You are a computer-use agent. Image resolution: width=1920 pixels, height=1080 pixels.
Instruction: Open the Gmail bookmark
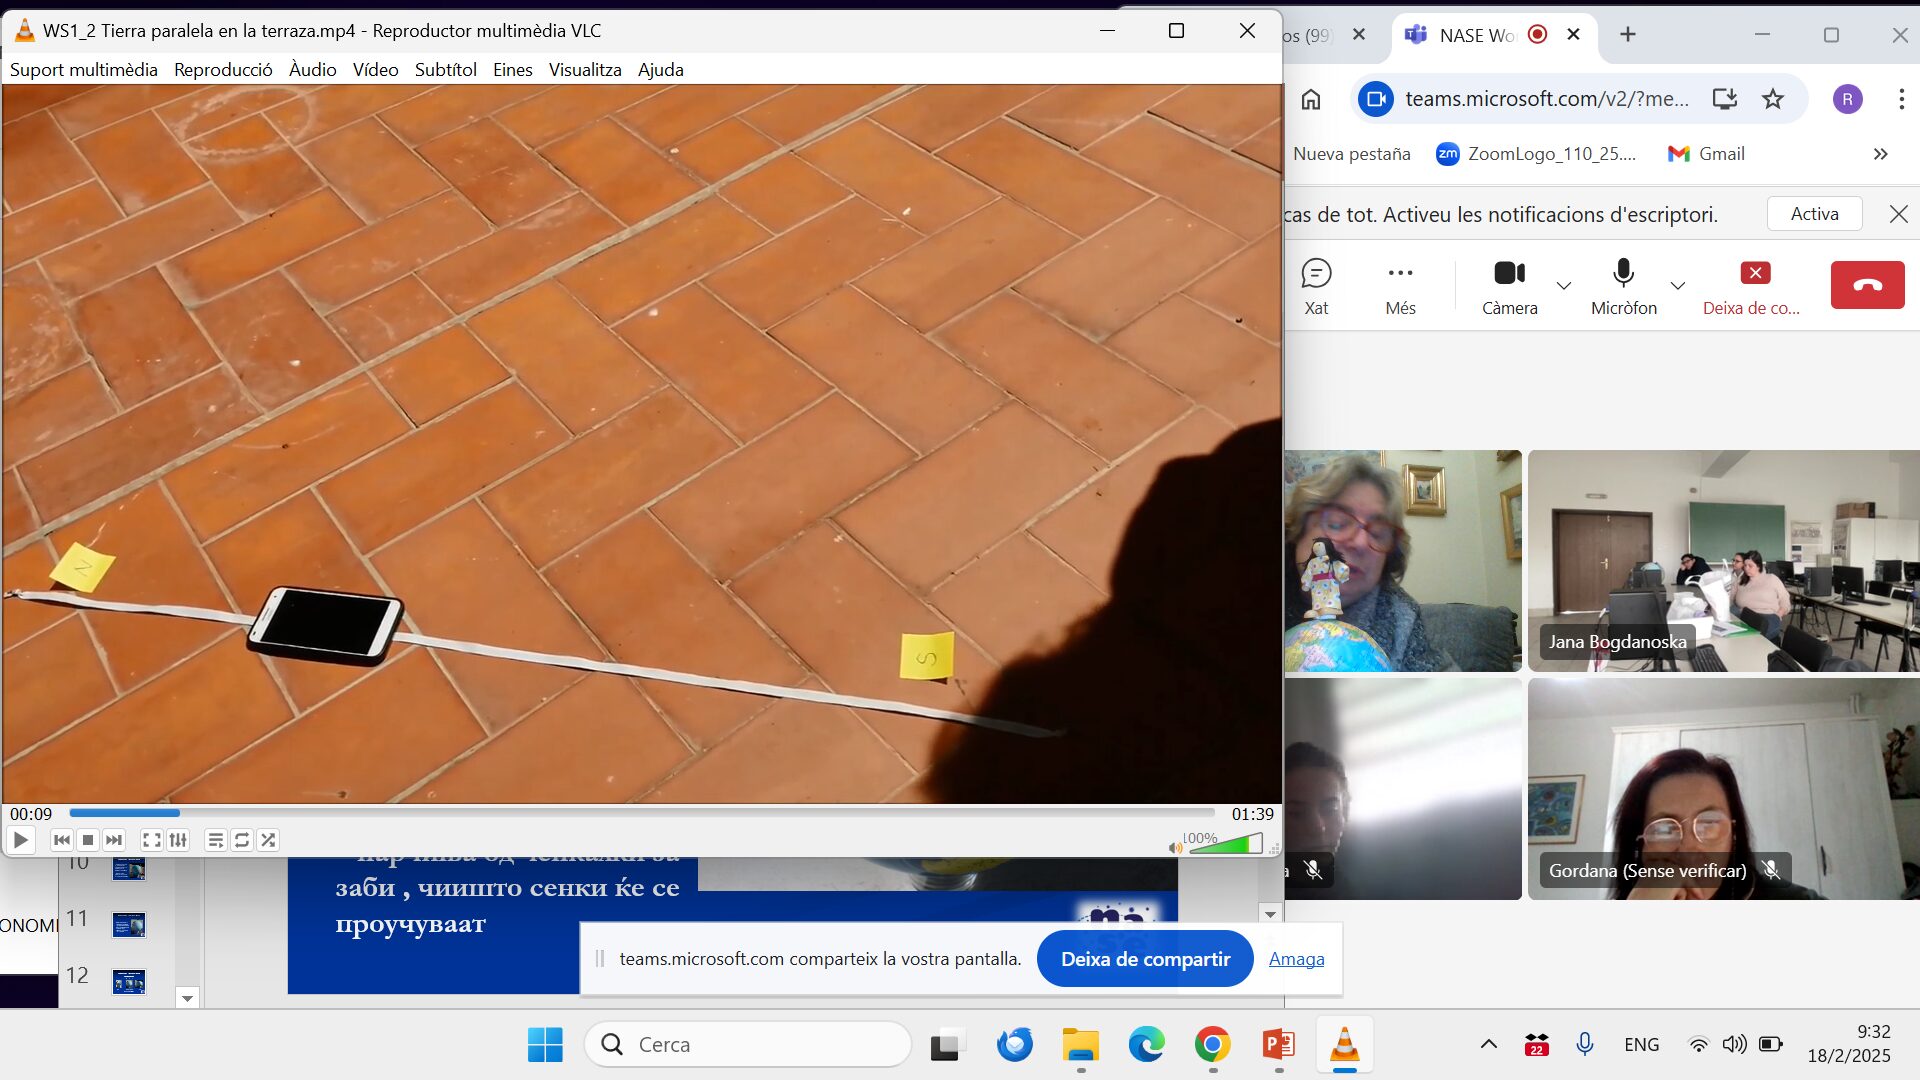tap(1706, 154)
